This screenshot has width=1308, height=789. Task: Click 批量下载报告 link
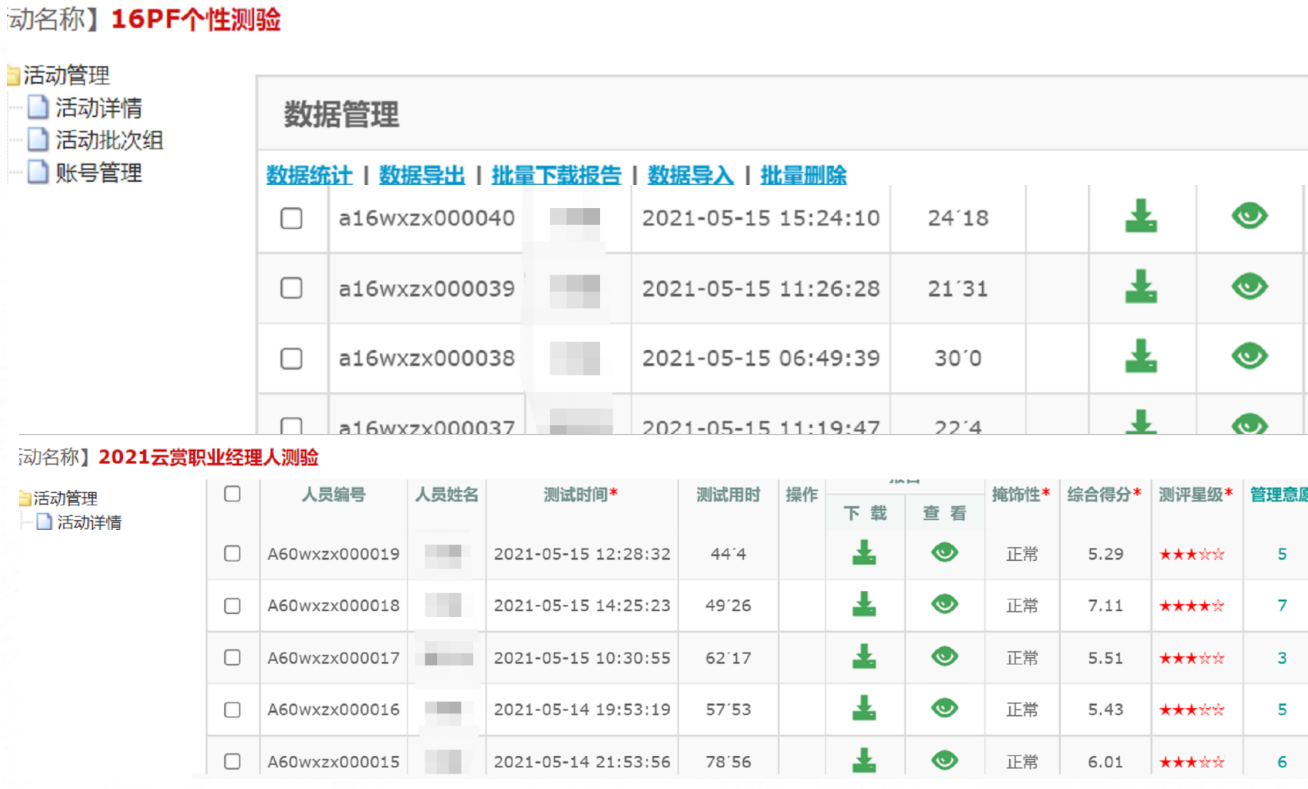coord(556,175)
